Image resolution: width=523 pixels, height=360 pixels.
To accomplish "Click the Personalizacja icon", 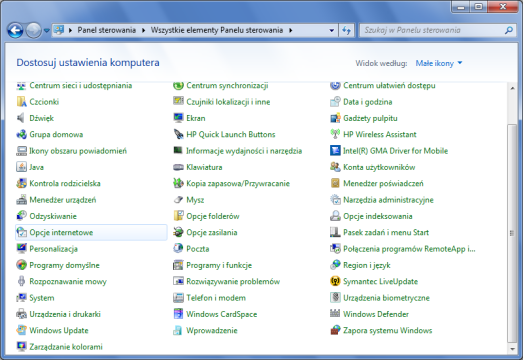I will pos(21,249).
